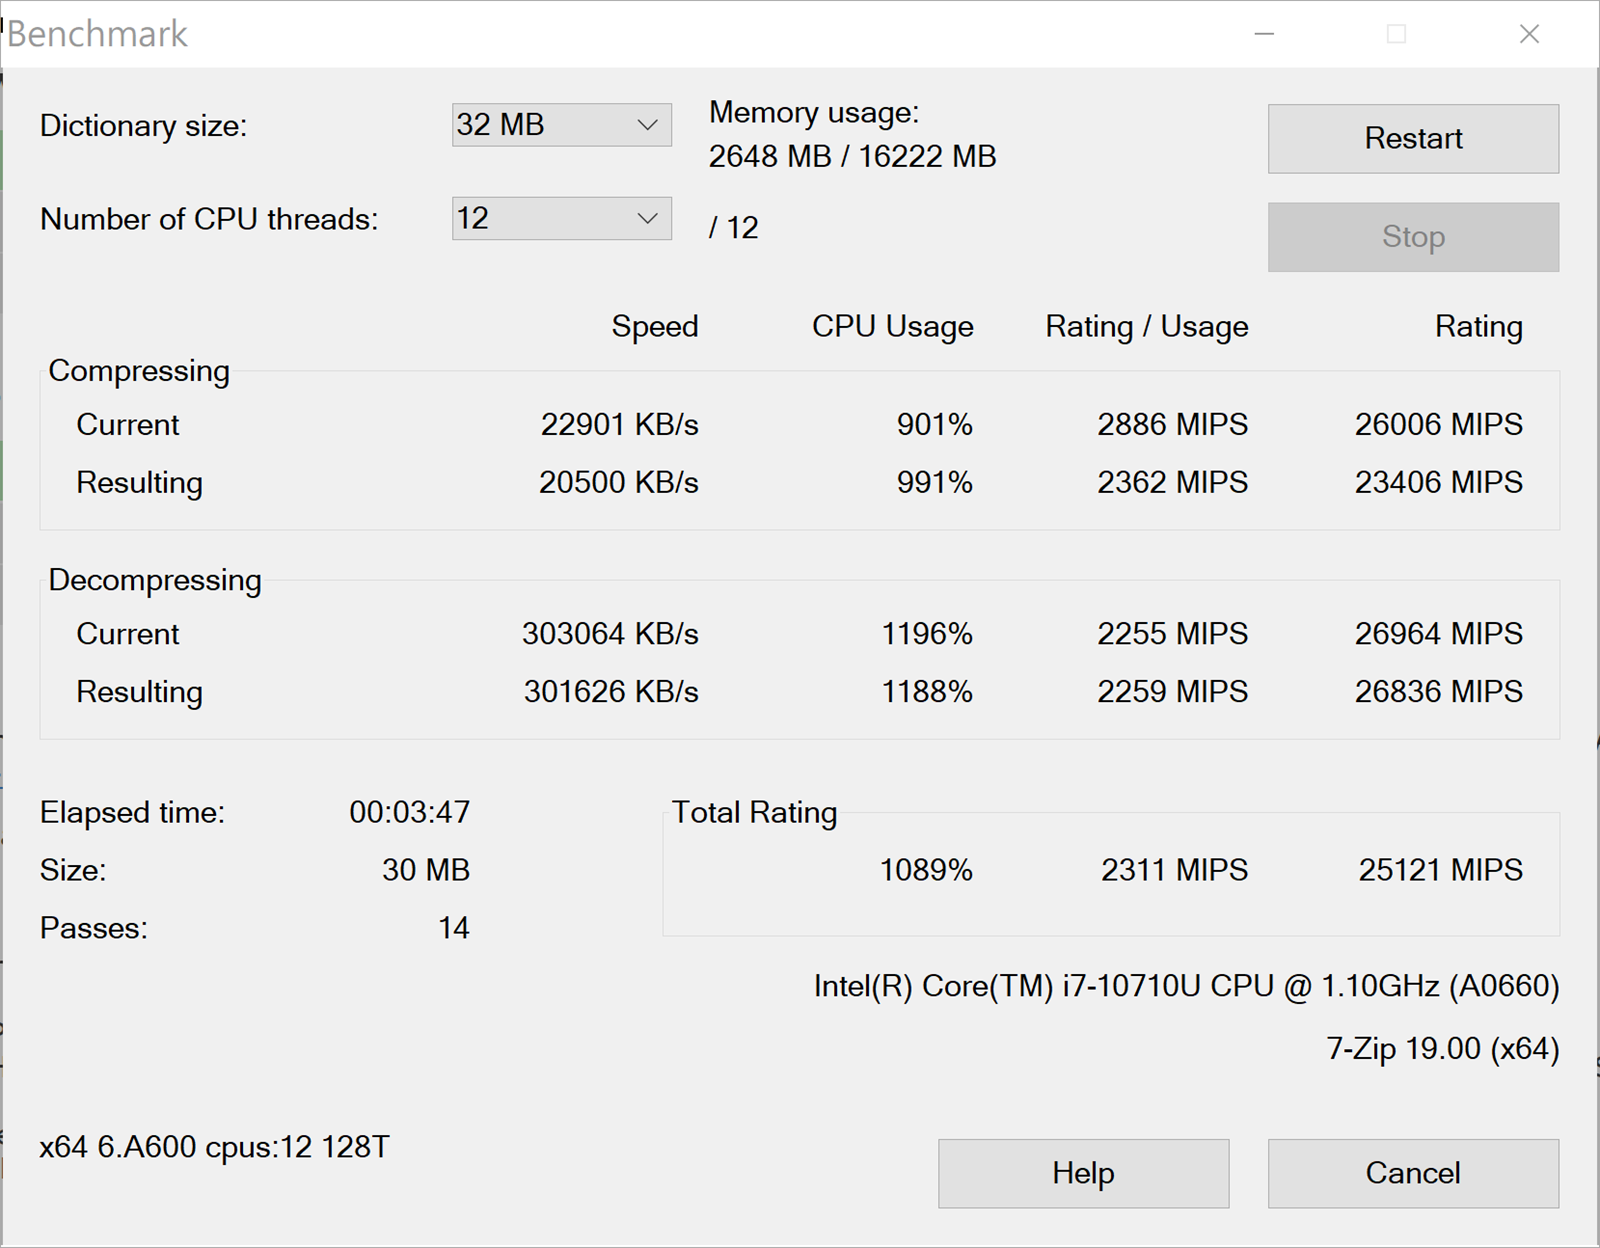The height and width of the screenshot is (1248, 1600).
Task: Open the Number of CPU threads dropdown
Action: click(x=561, y=219)
